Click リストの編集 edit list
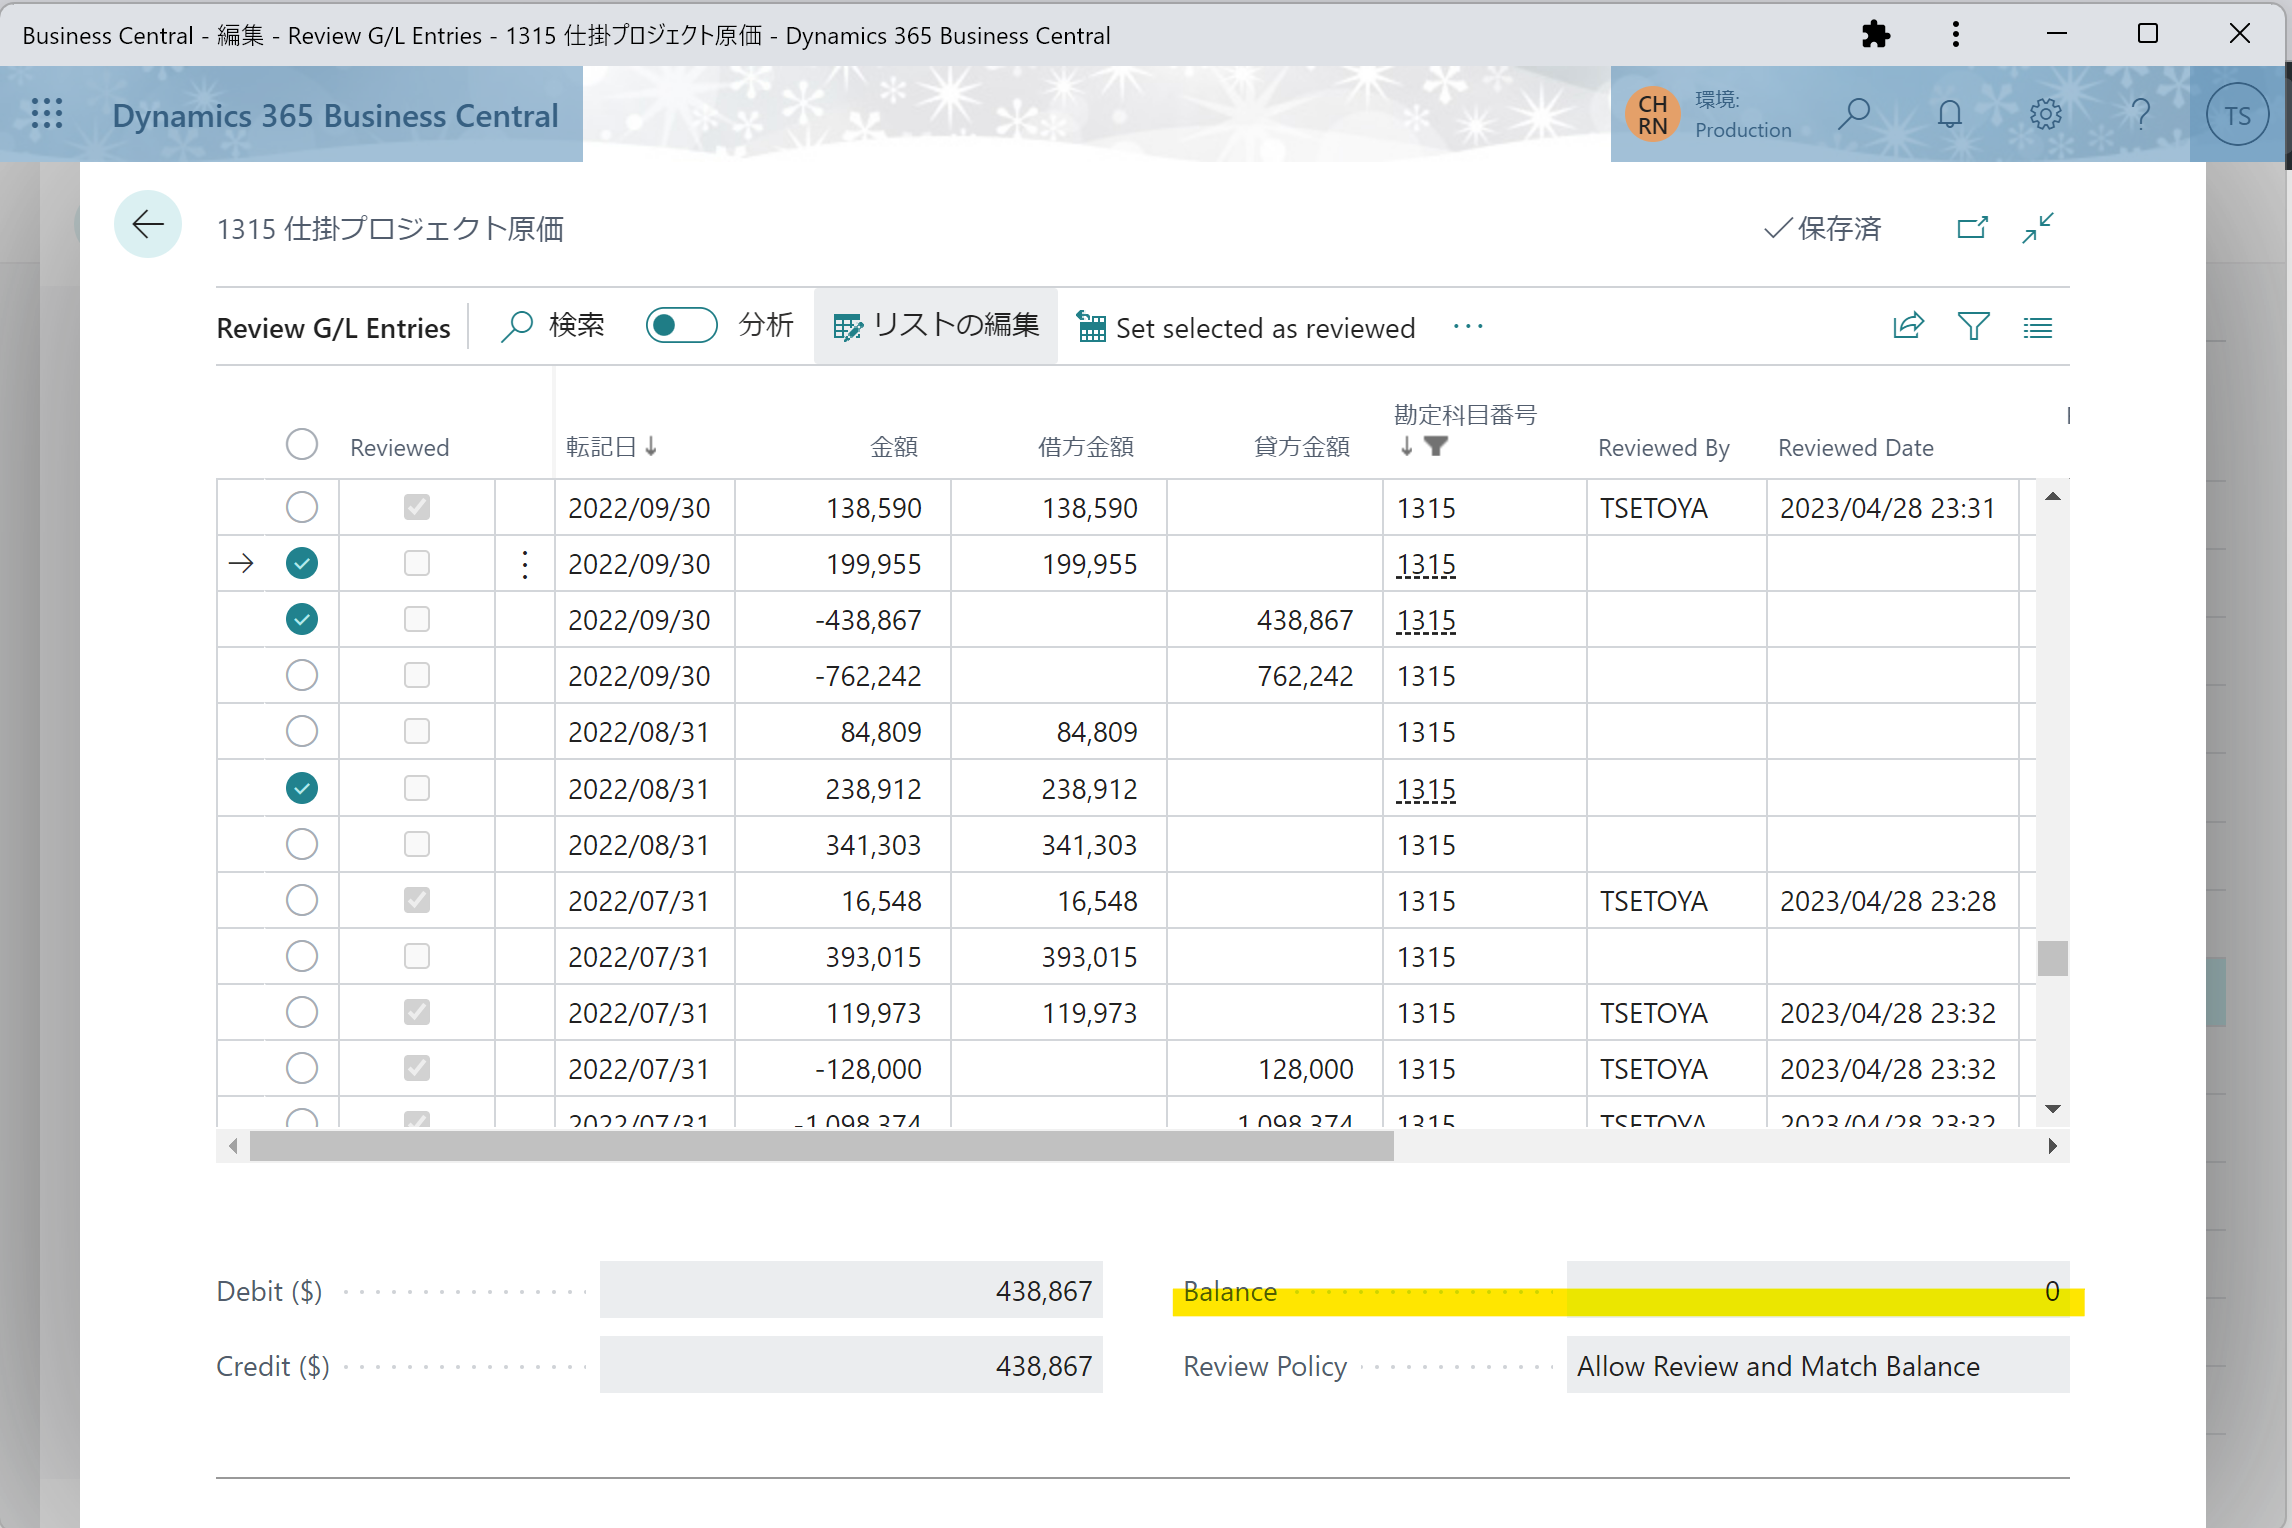Screen dimensions: 2292x1528 (936, 326)
